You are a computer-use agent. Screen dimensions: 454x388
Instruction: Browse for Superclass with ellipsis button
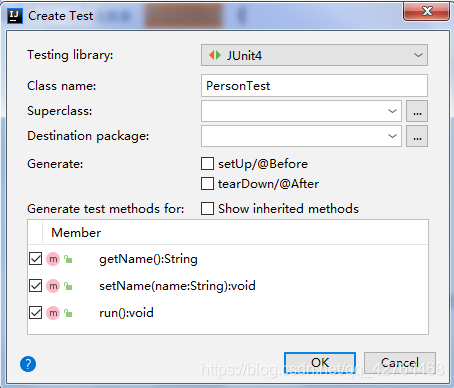coord(417,111)
